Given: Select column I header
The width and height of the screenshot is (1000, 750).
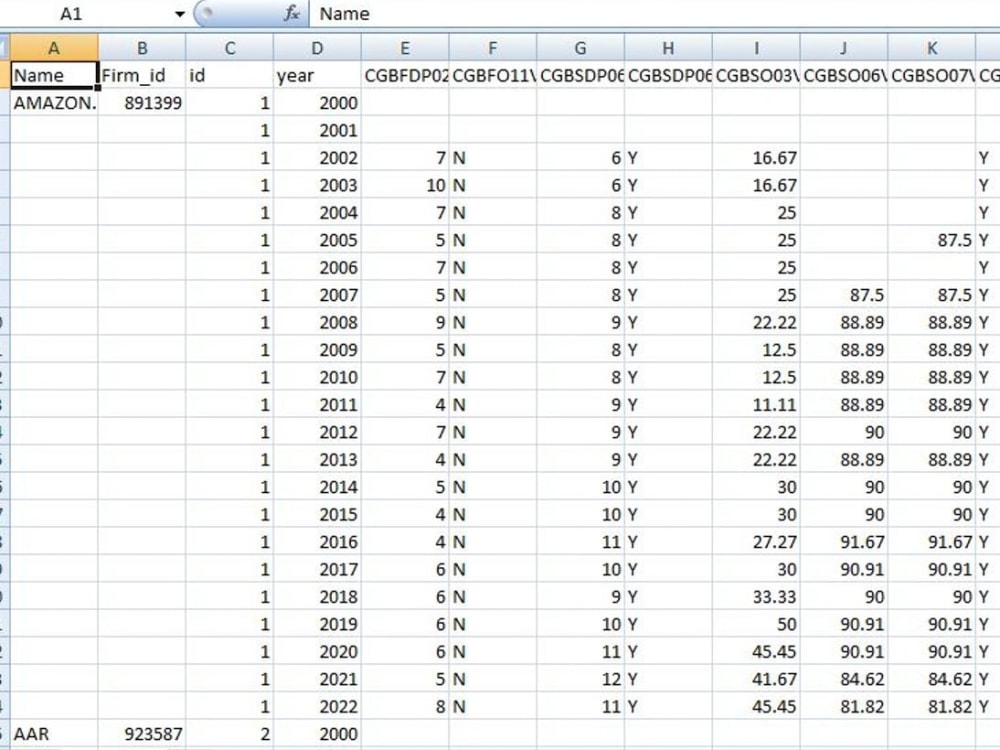Looking at the screenshot, I should point(756,48).
